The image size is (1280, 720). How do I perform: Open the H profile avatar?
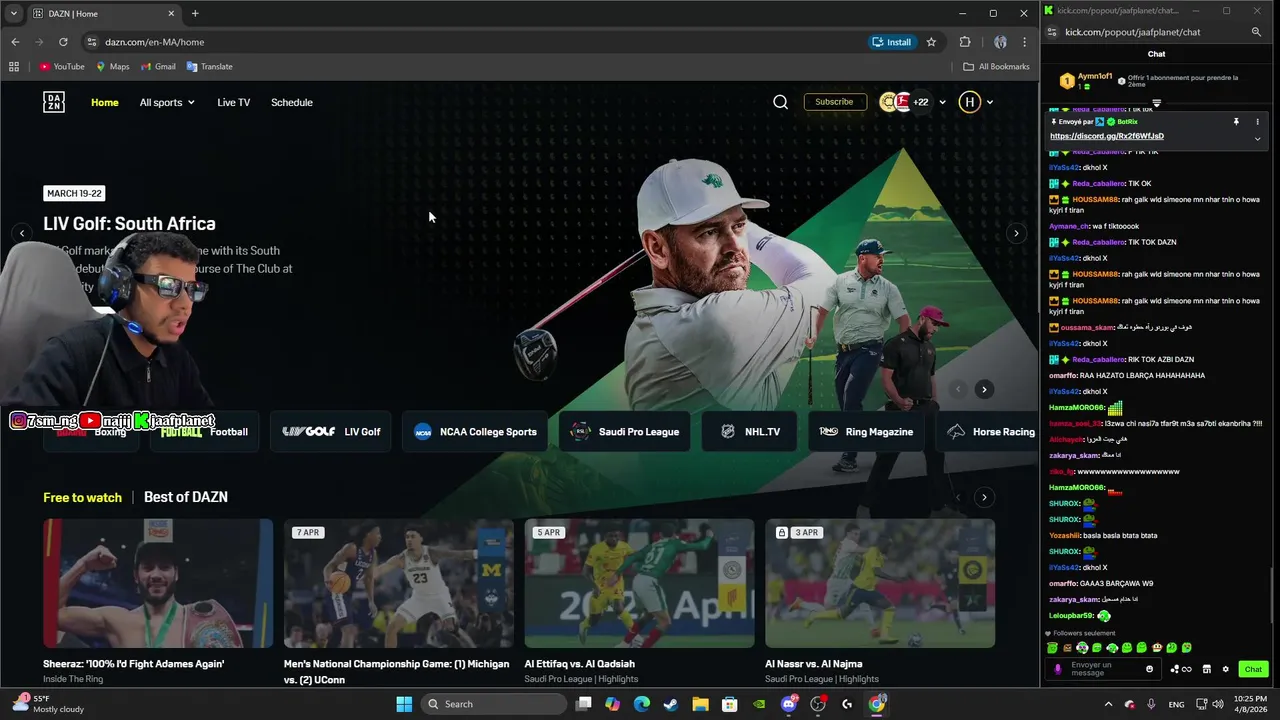pos(969,102)
